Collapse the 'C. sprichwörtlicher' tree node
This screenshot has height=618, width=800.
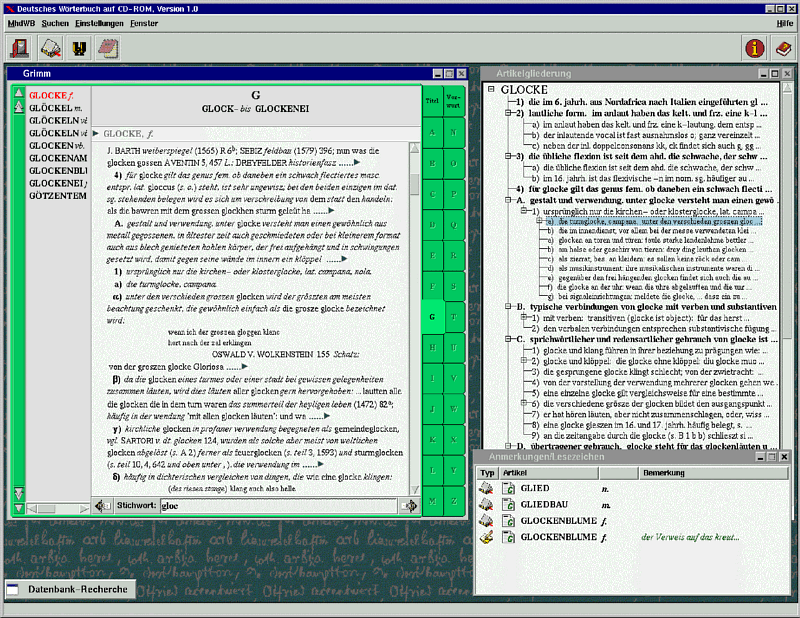[508, 339]
